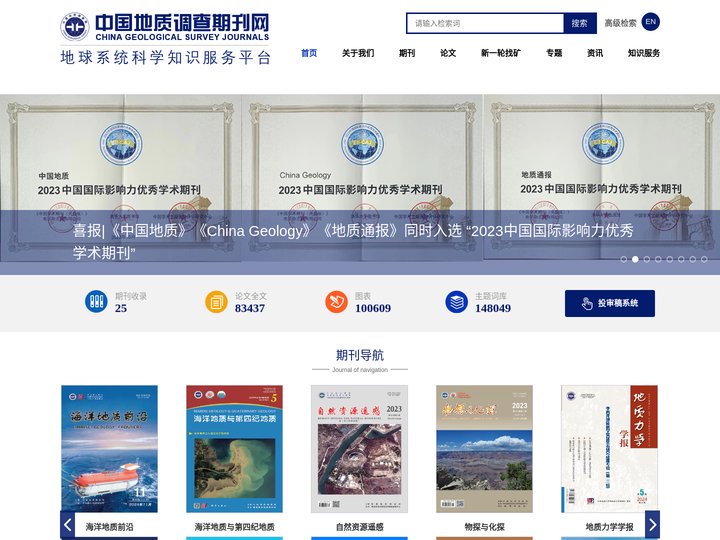This screenshot has height=540, width=720.
Task: Click the 海洋地质与第四纪地质 title link
Action: [x=234, y=527]
